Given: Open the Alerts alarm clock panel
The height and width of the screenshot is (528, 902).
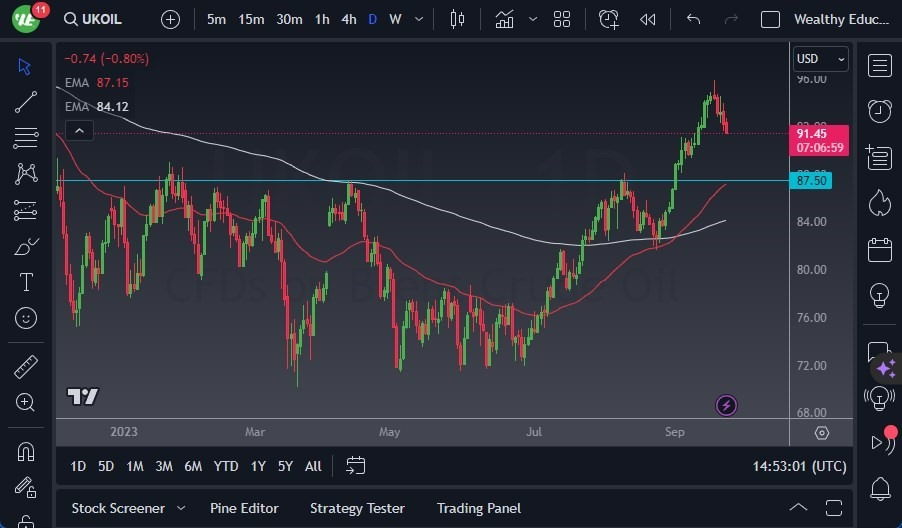Looking at the screenshot, I should click(880, 111).
